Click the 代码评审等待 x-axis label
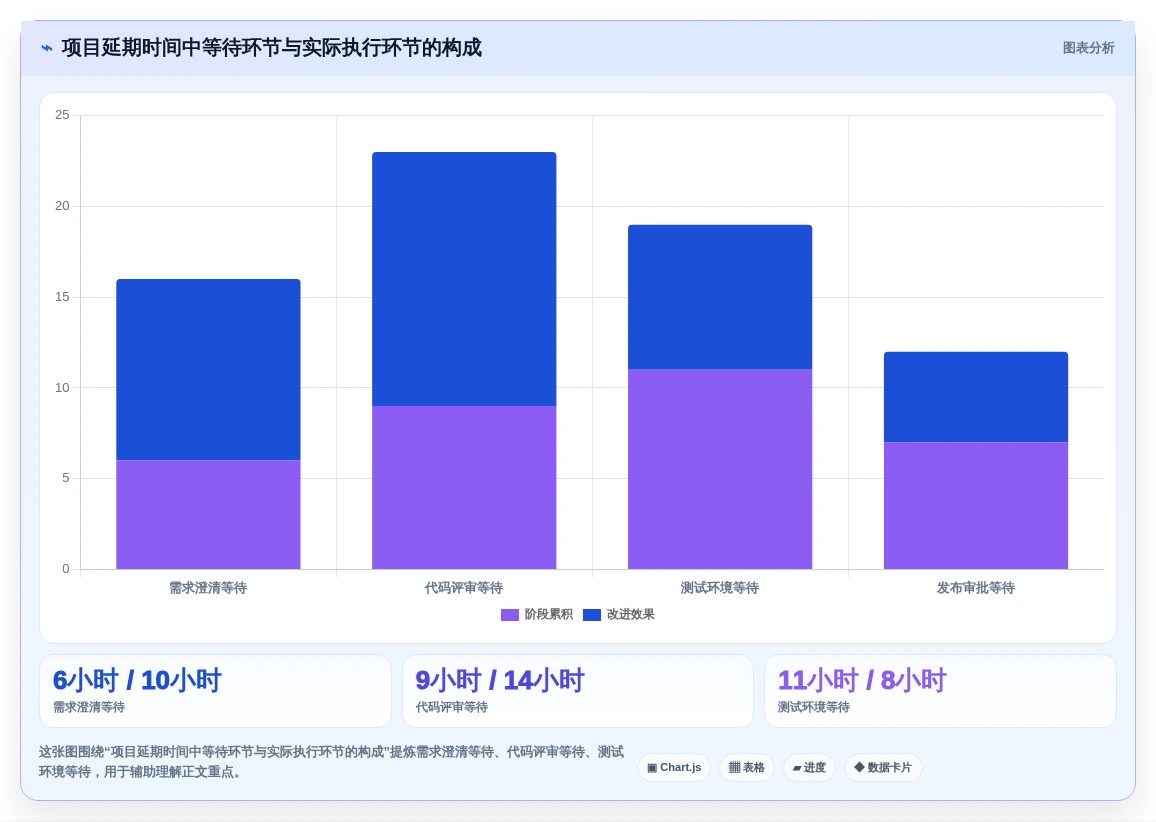Image resolution: width=1156 pixels, height=822 pixels. (464, 588)
